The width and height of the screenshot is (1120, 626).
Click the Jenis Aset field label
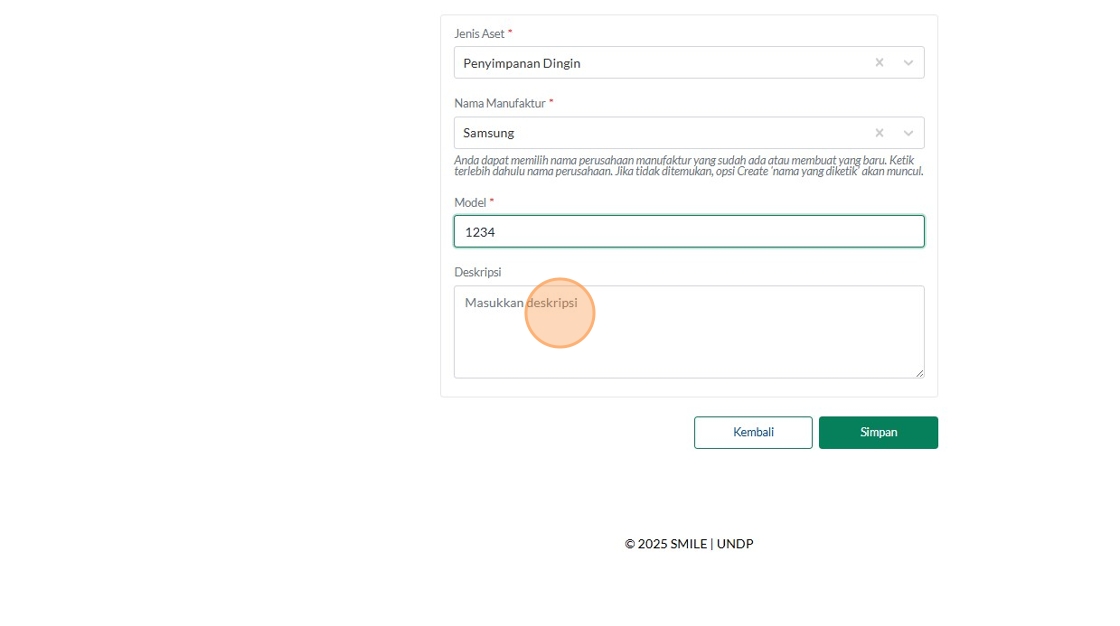479,34
